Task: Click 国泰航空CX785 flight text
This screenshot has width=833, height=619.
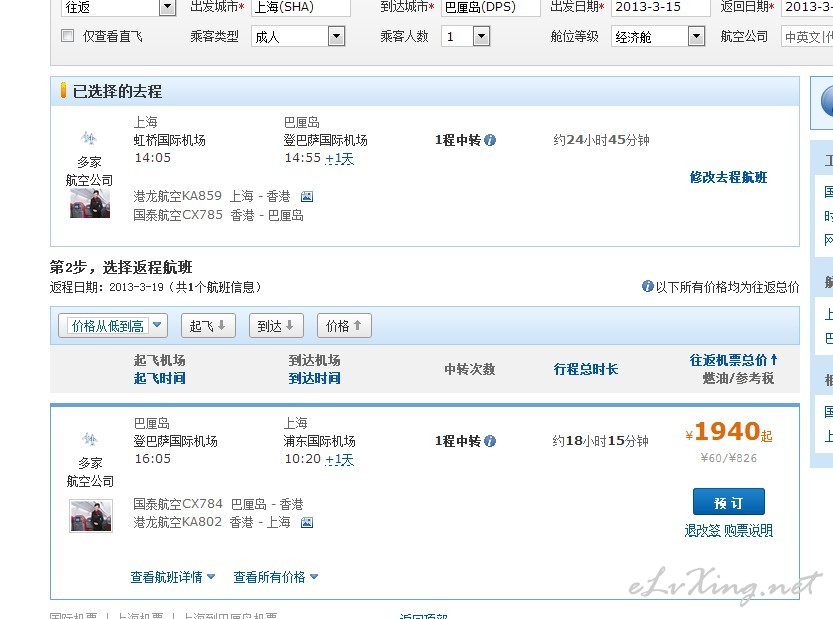Action: pos(178,215)
